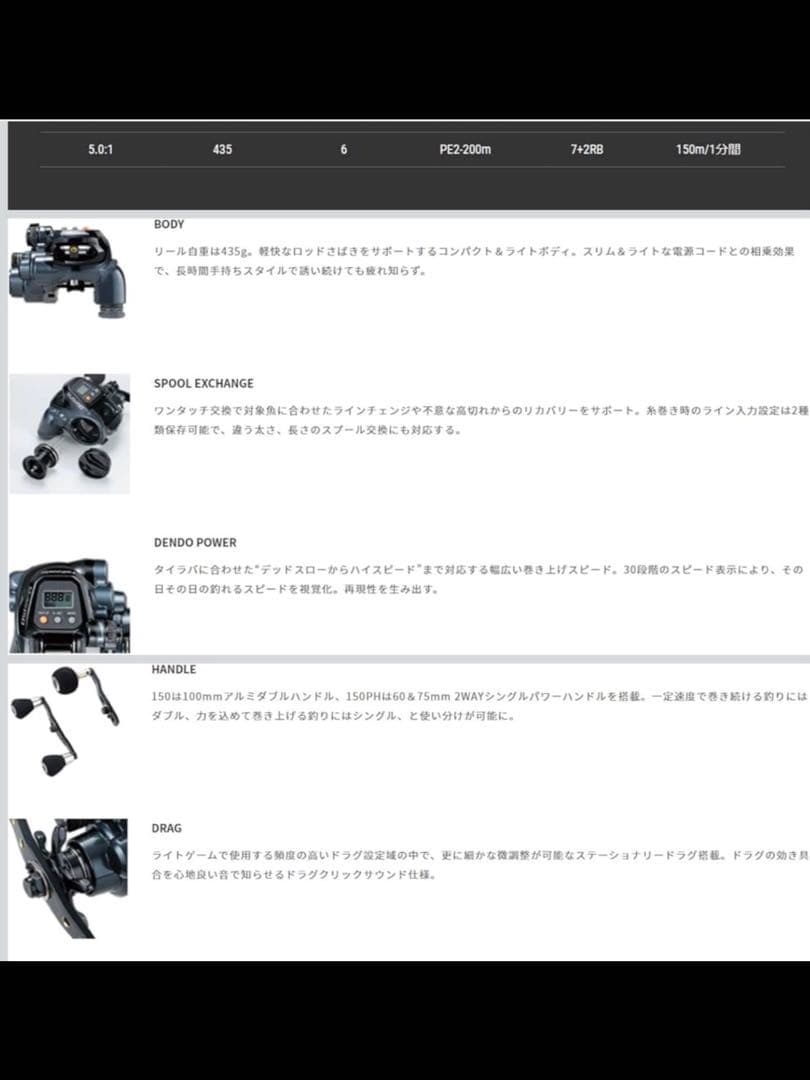This screenshot has height=1080, width=810.
Task: Click the spec value 6
Action: click(344, 149)
